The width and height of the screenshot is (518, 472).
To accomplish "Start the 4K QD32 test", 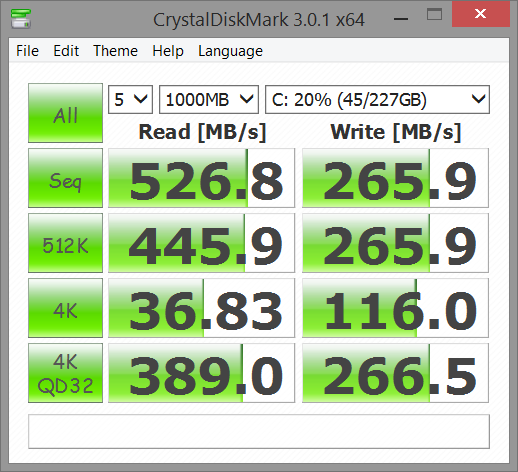I will pos(65,373).
